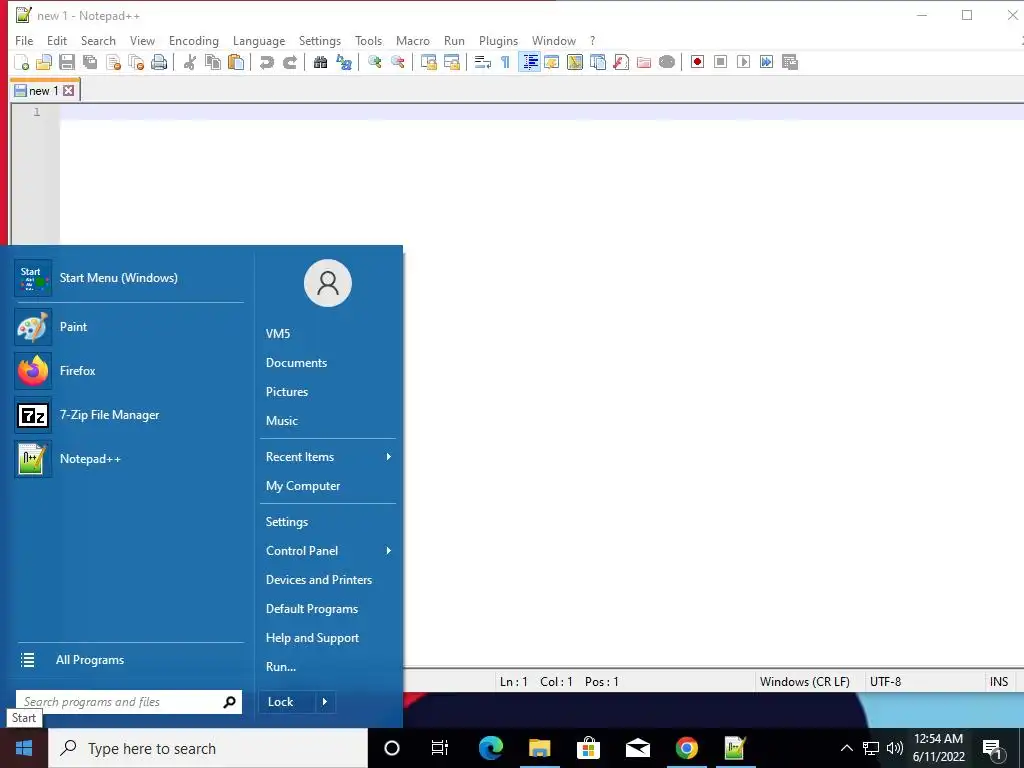Click the Save file toolbar icon
The image size is (1024, 768).
67,62
